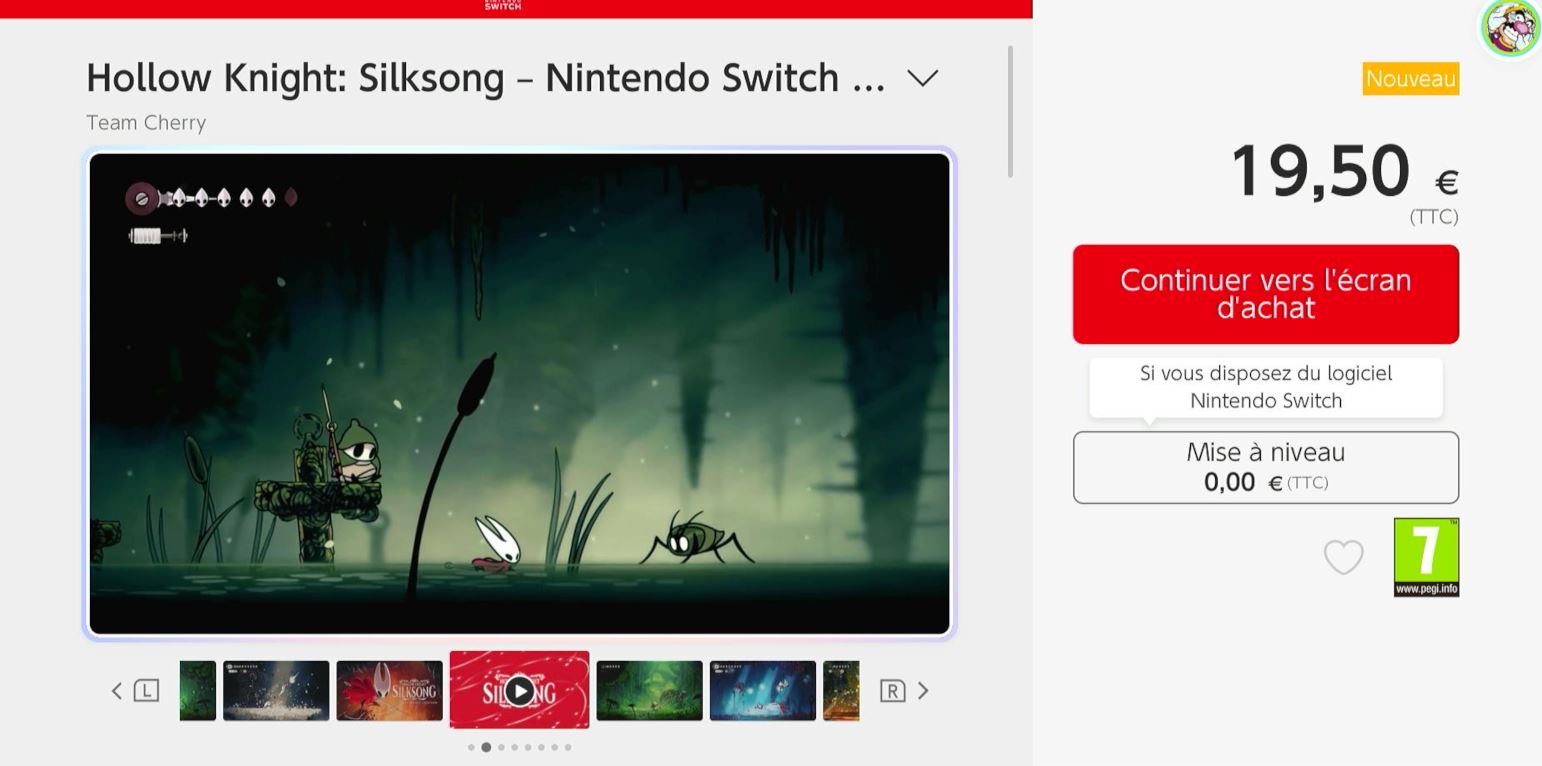The height and width of the screenshot is (766, 1542).
Task: Open the Silksong logo artwork thumbnail
Action: [389, 690]
